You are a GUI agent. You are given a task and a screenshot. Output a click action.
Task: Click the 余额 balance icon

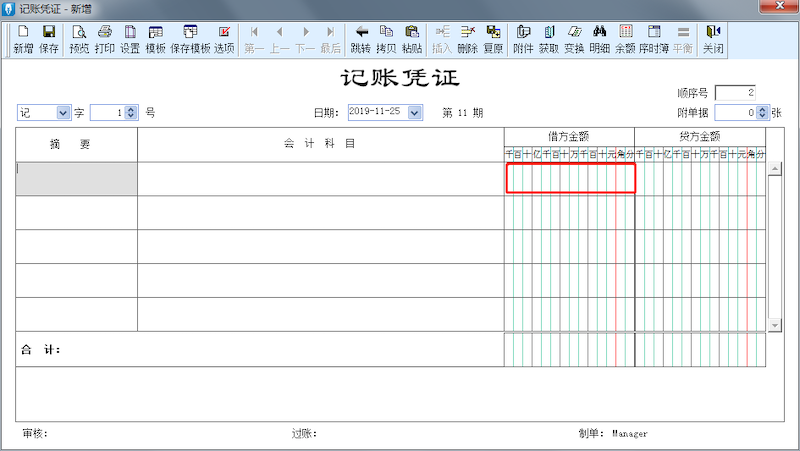tap(625, 39)
